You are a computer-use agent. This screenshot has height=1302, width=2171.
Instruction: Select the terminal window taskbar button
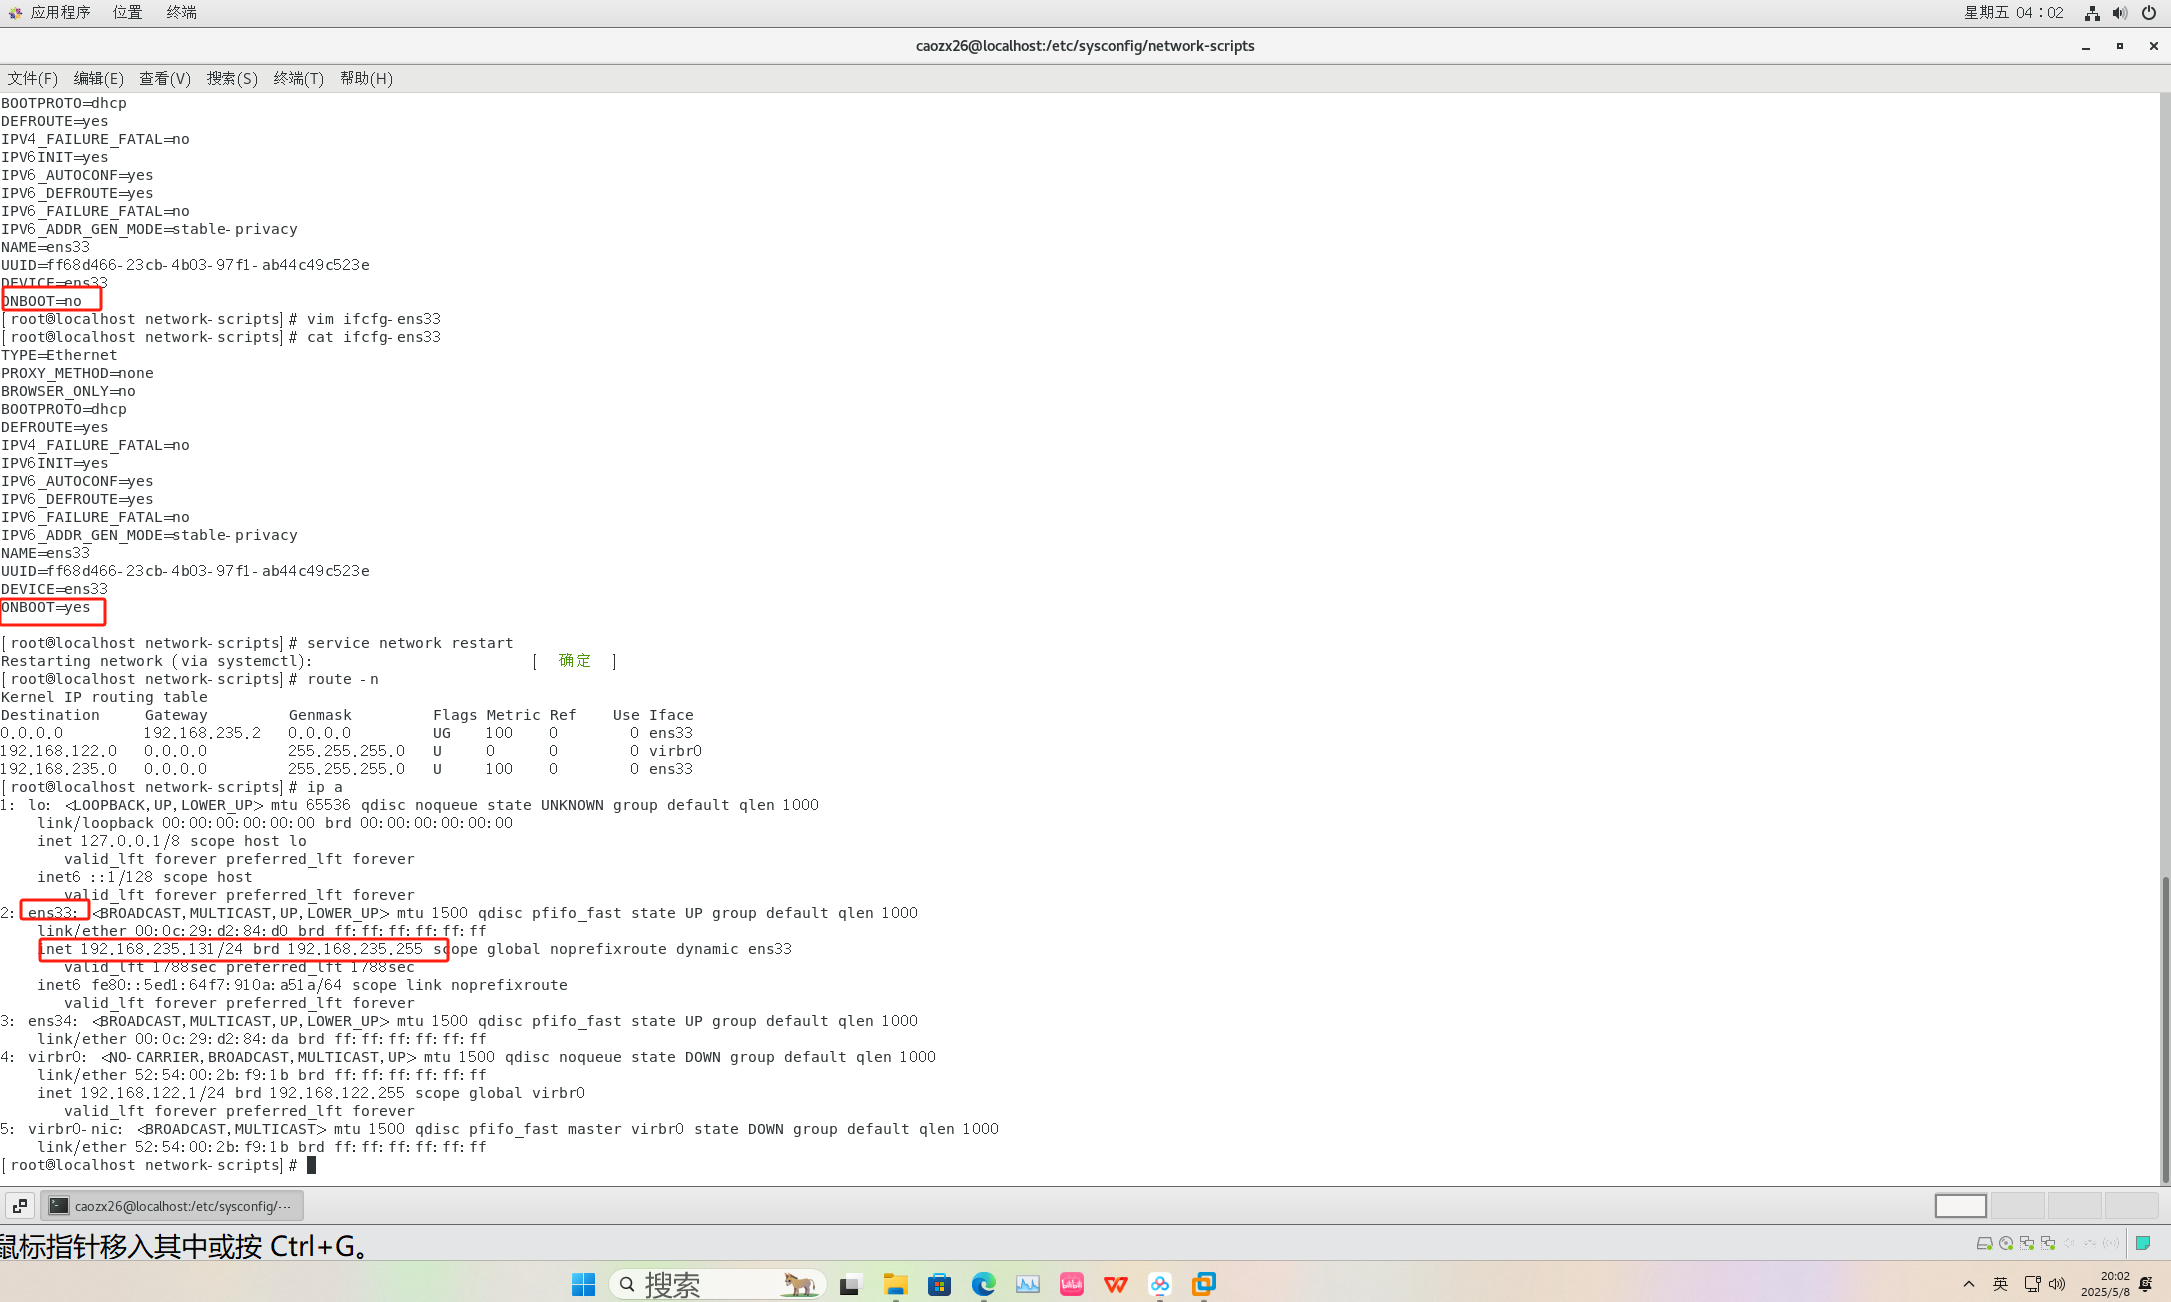[172, 1206]
